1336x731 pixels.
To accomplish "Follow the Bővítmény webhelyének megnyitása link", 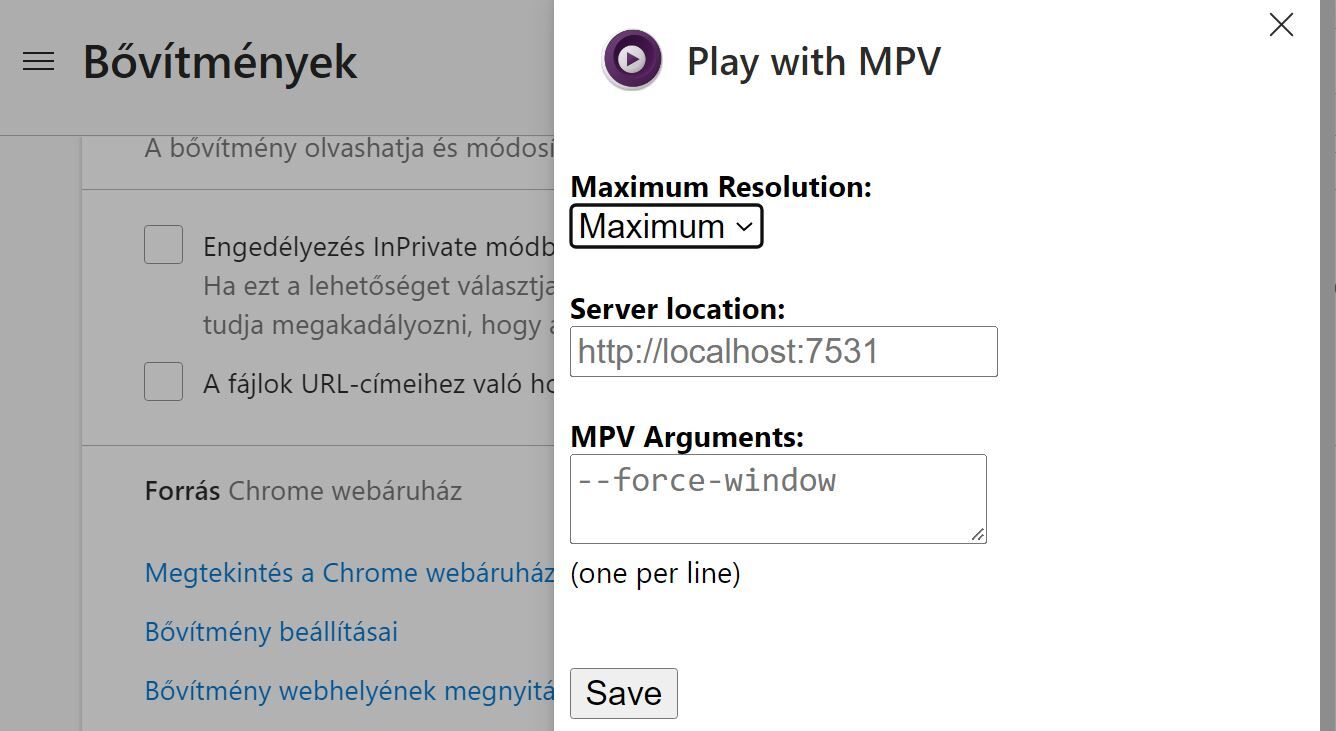I will [x=349, y=691].
